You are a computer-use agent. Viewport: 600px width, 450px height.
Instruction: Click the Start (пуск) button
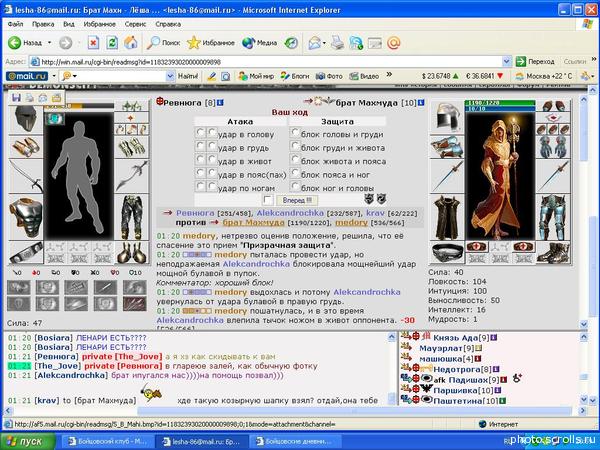[28, 442]
